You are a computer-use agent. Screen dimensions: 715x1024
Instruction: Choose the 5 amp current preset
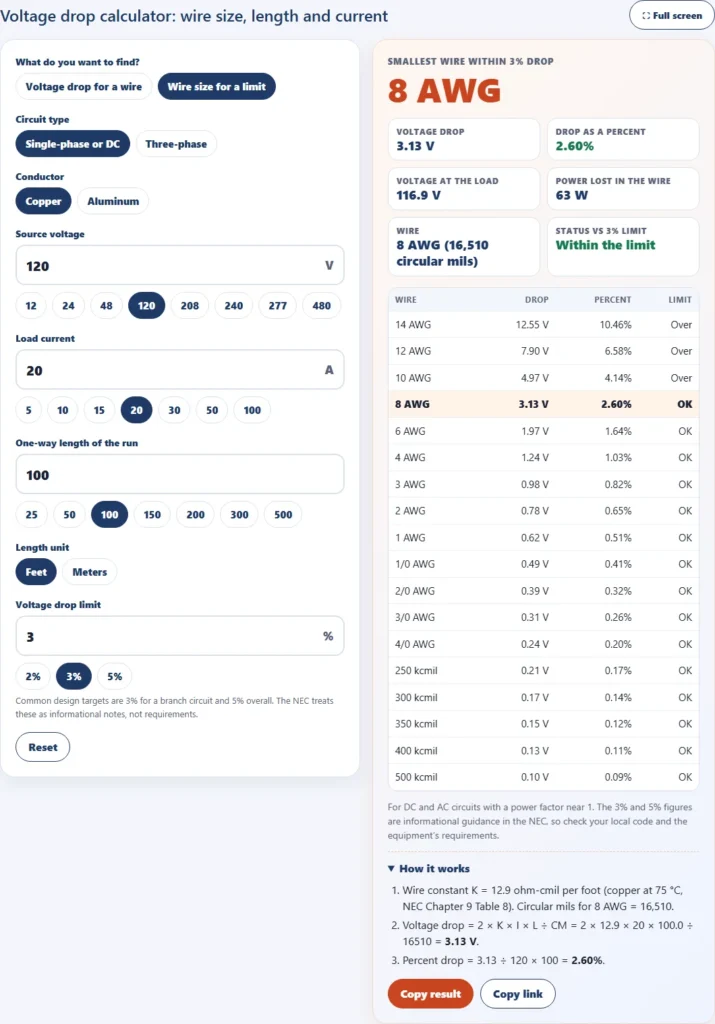tap(28, 409)
